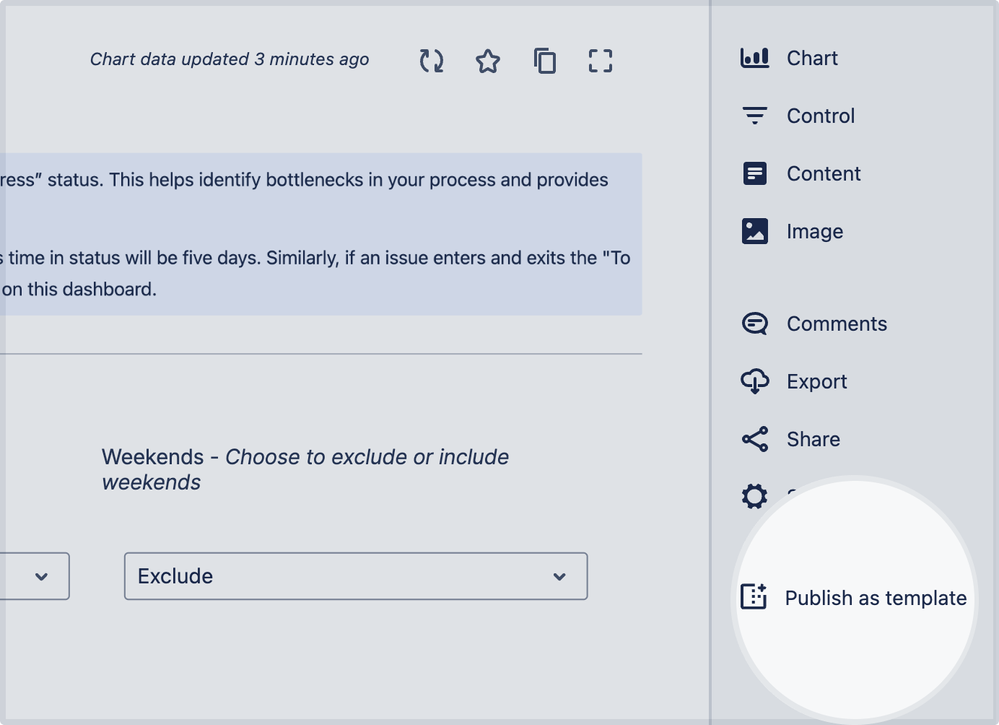Click the refresh chart data icon
The image size is (999, 725).
[x=431, y=61]
